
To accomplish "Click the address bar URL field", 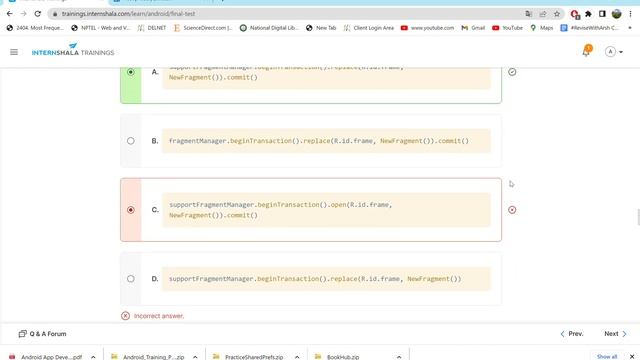I will (286, 13).
